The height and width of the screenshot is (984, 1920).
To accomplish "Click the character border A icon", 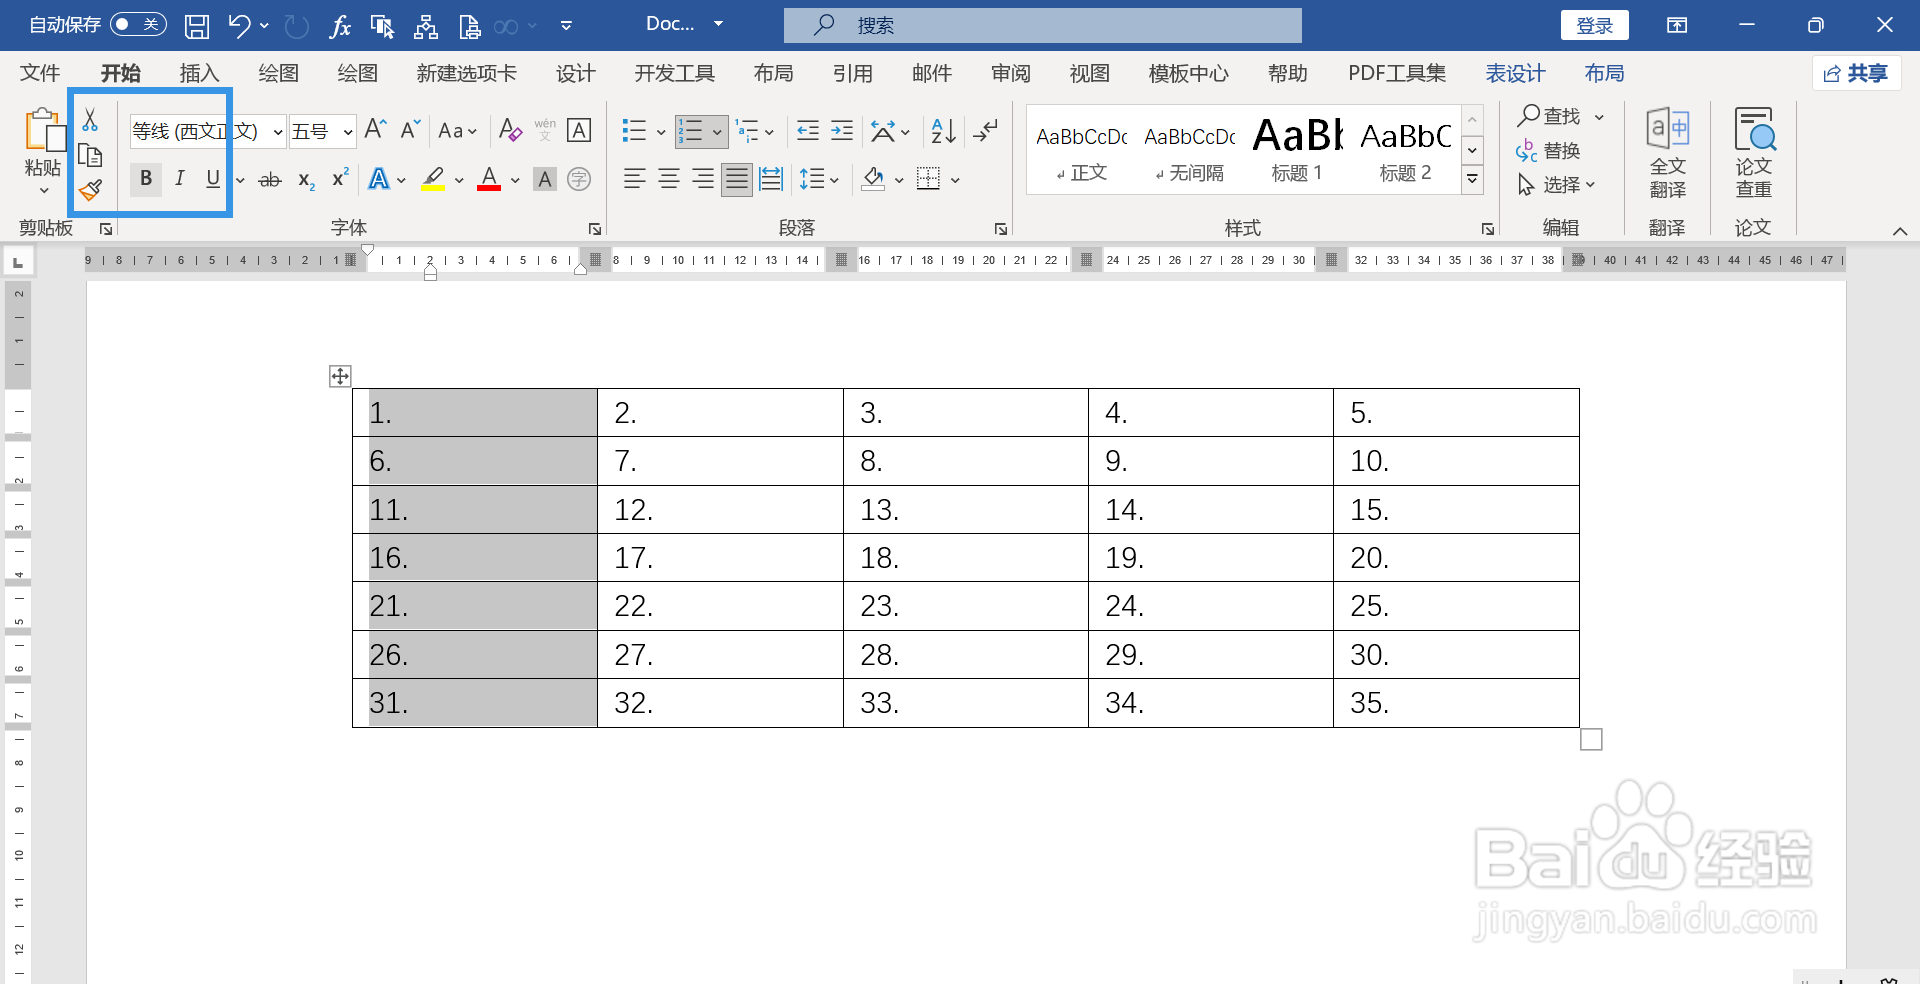I will click(579, 130).
